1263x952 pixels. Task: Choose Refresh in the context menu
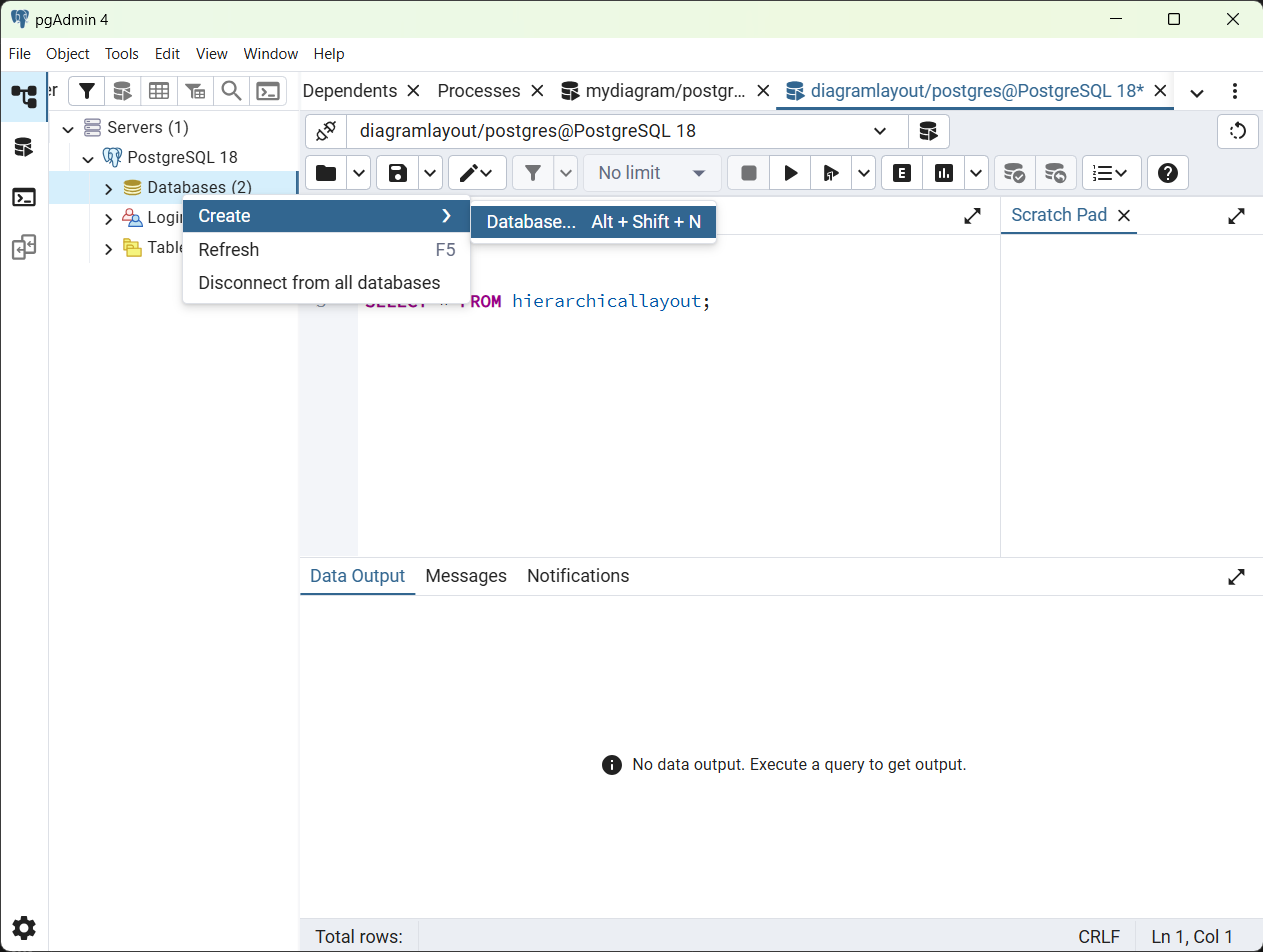click(326, 250)
